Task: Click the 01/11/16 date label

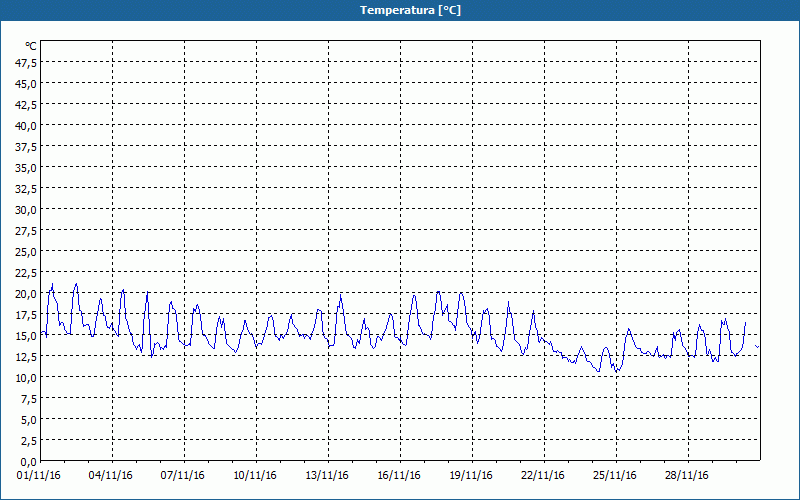Action: coord(39,476)
